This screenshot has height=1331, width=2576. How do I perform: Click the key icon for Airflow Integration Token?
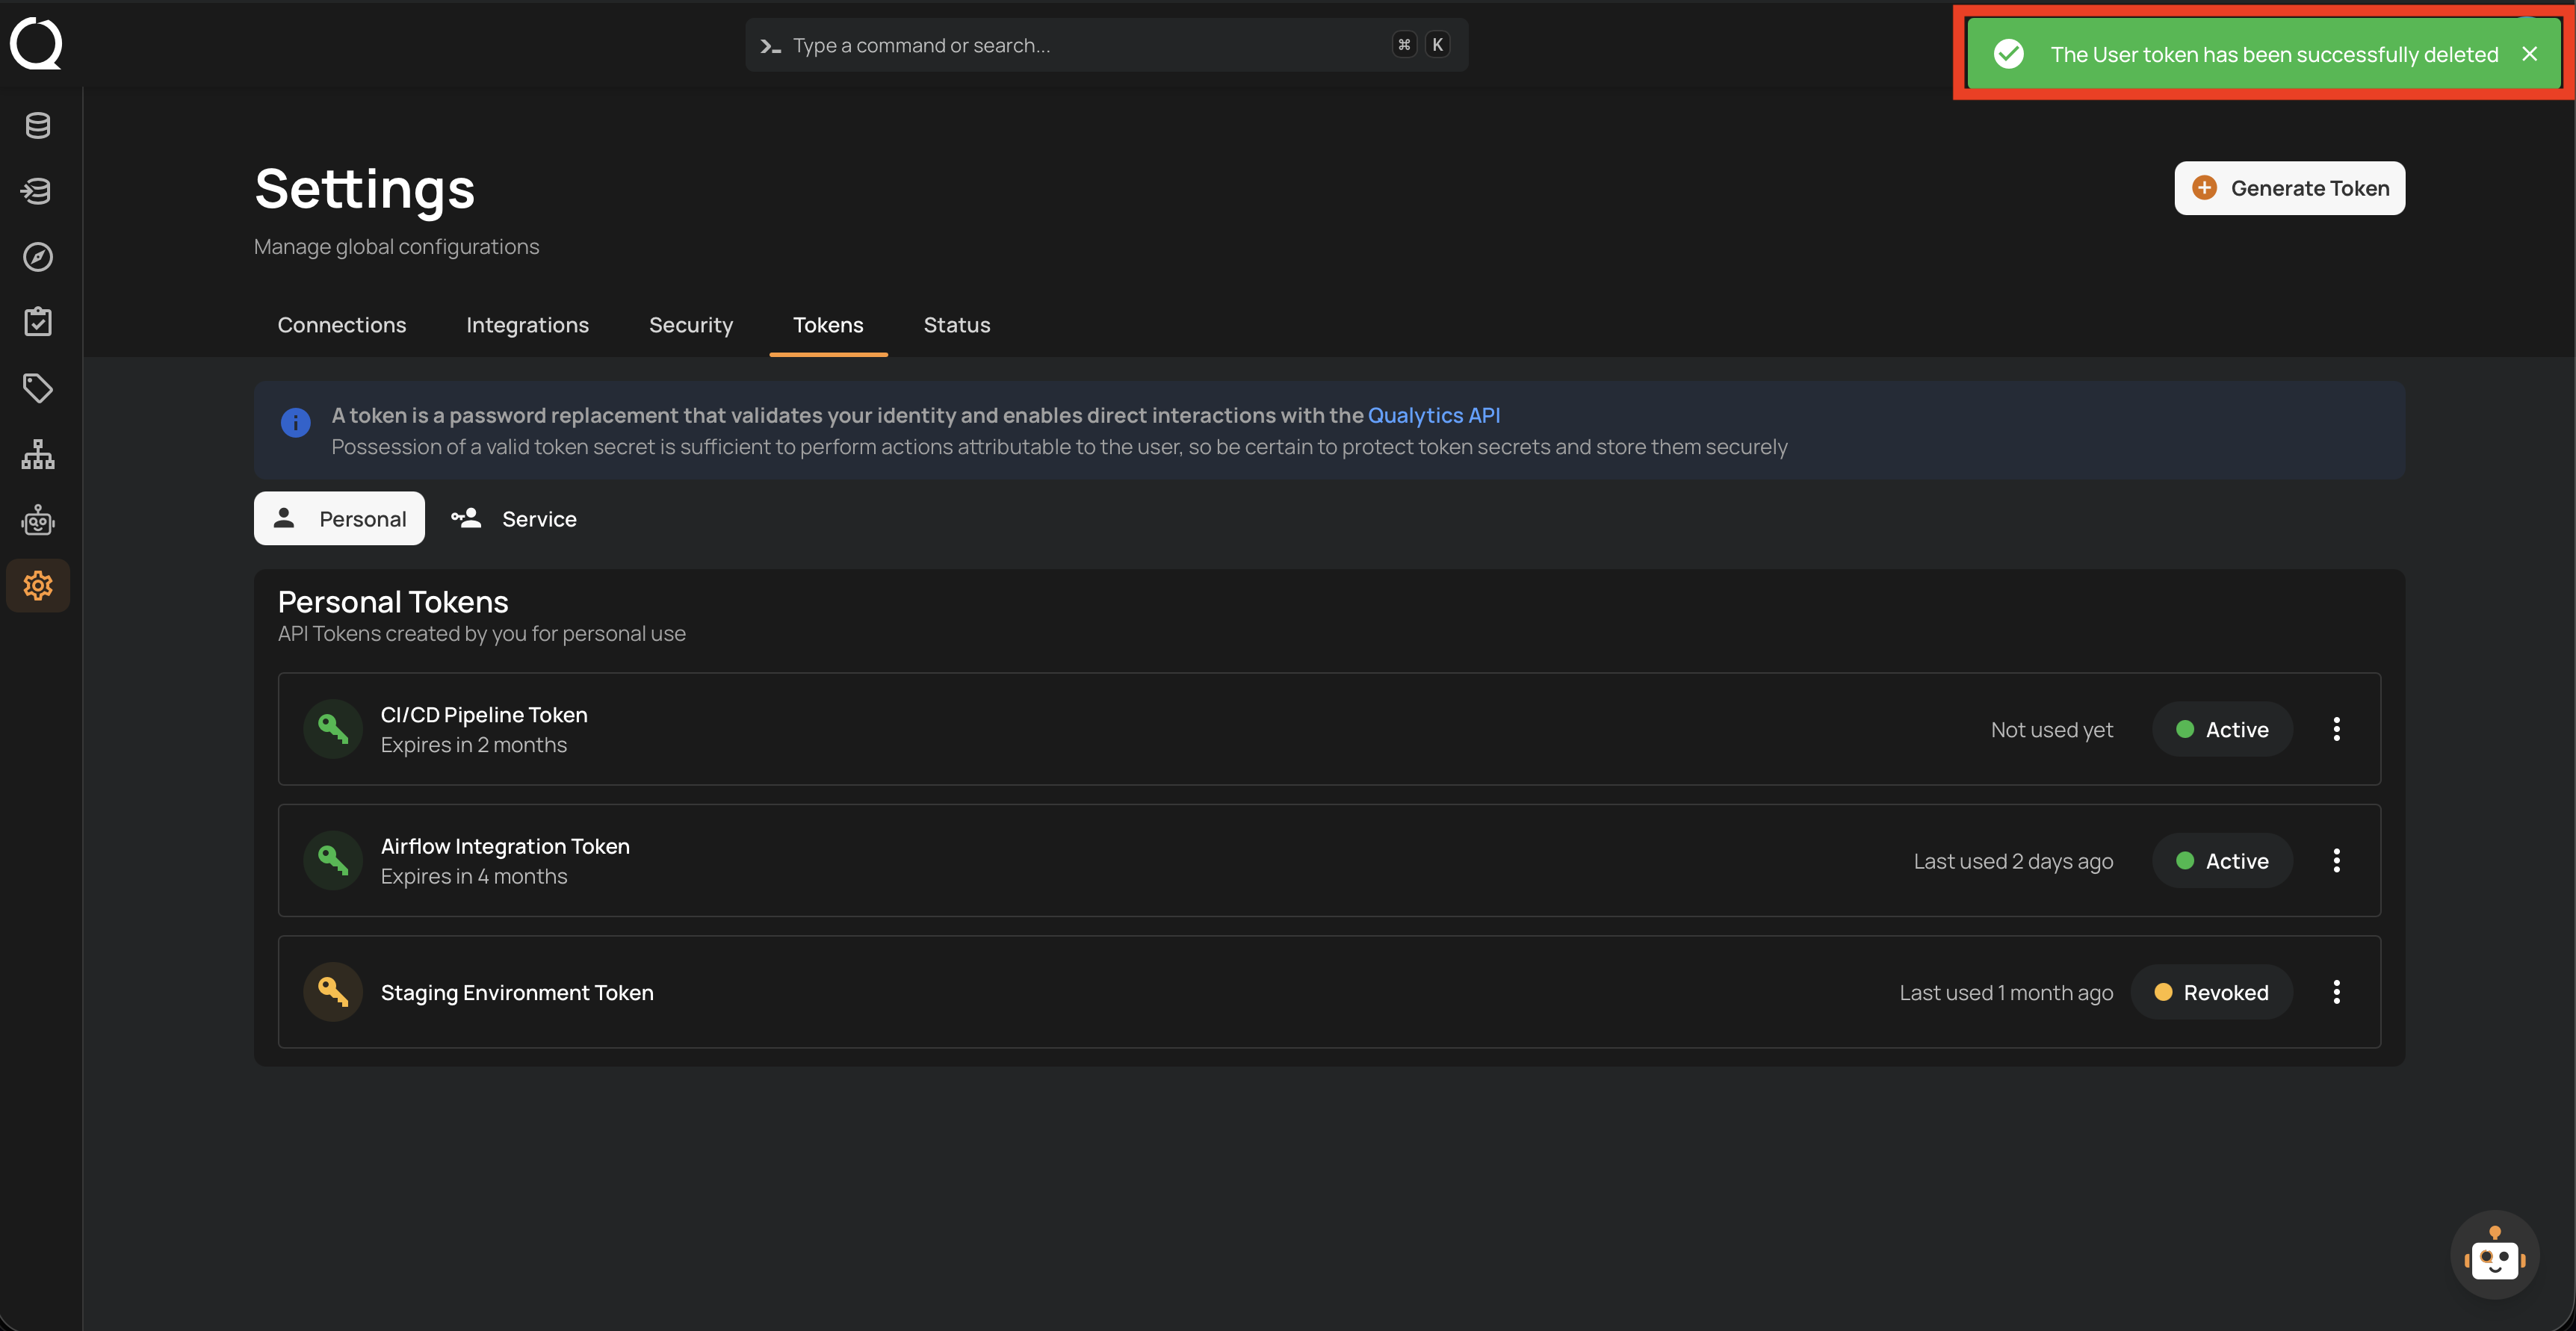[333, 860]
